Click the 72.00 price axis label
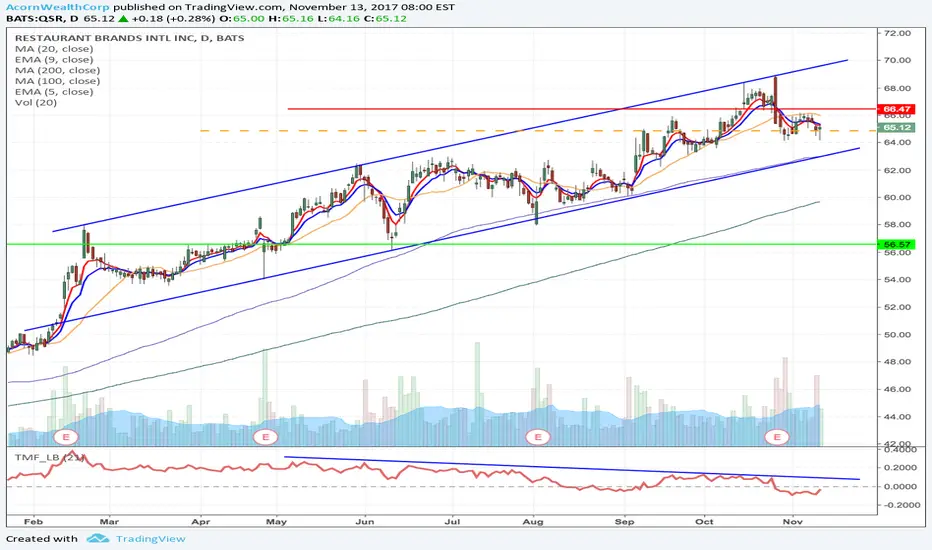 tap(898, 33)
